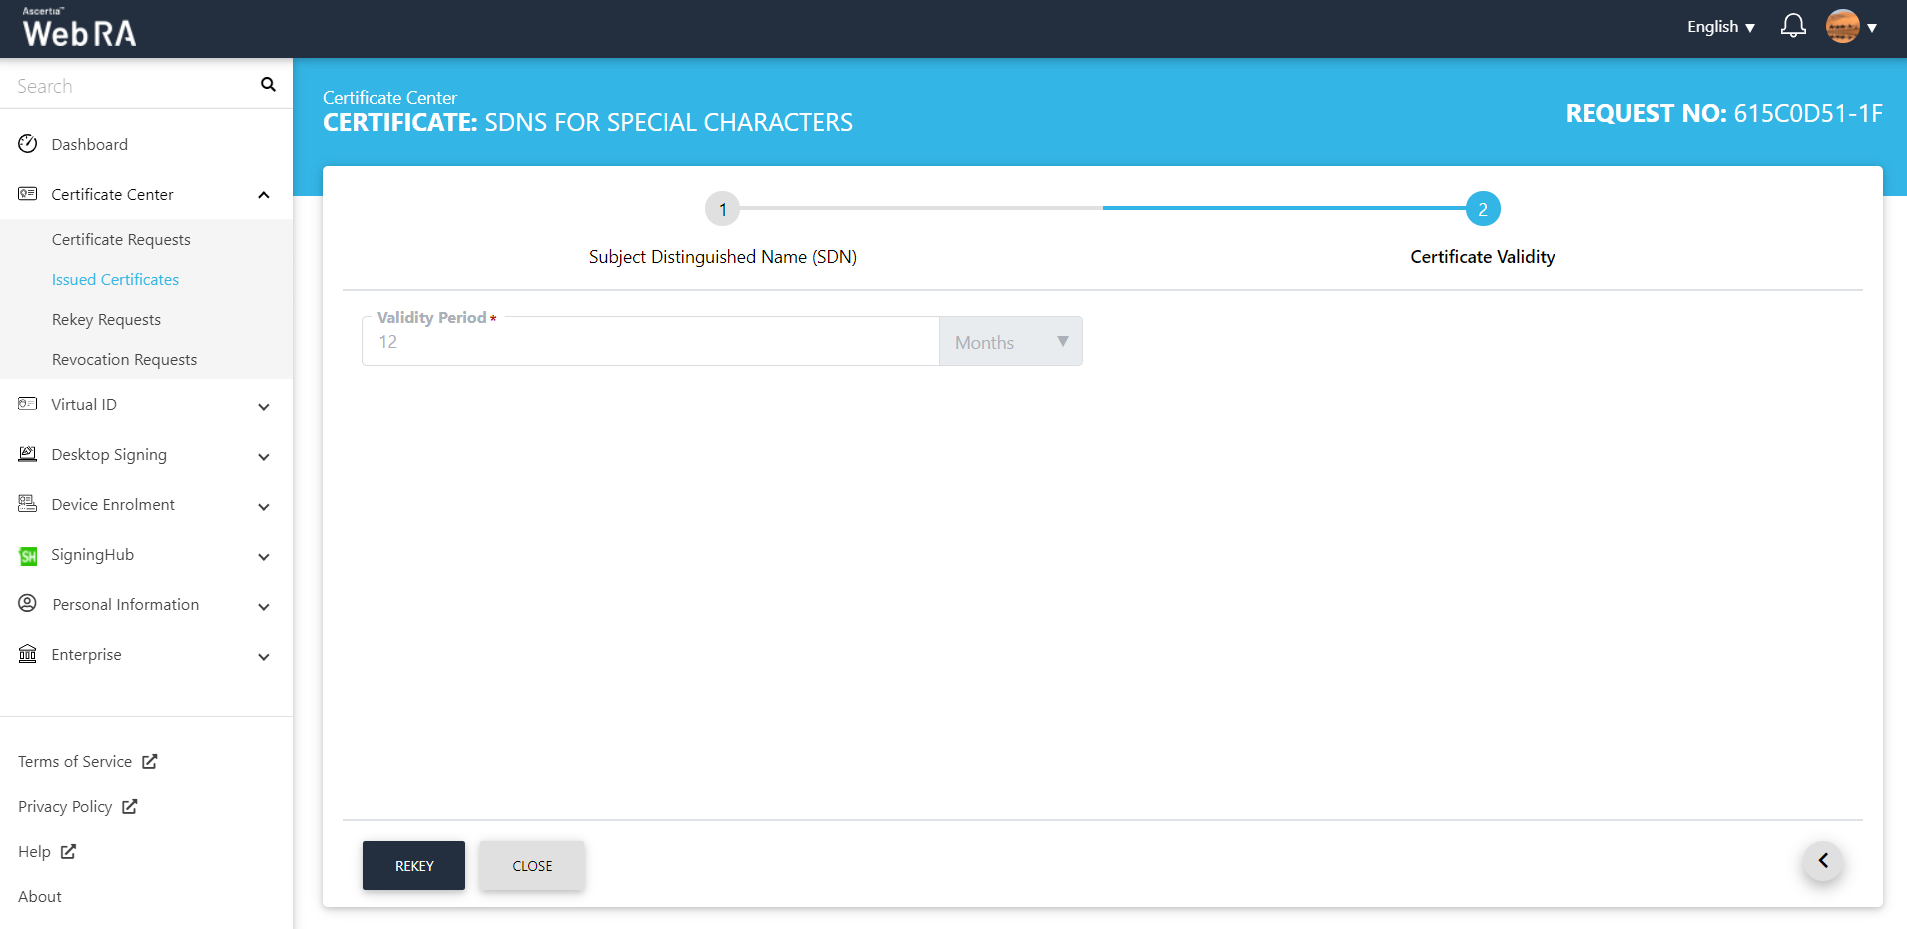Go to Certificate Requests

coord(121,240)
